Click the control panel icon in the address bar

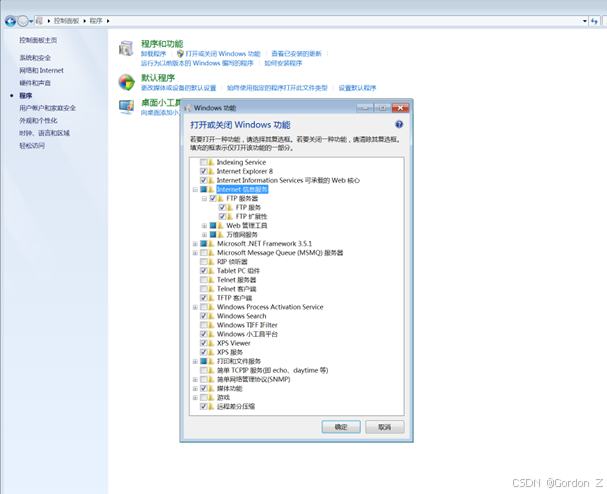[x=39, y=21]
